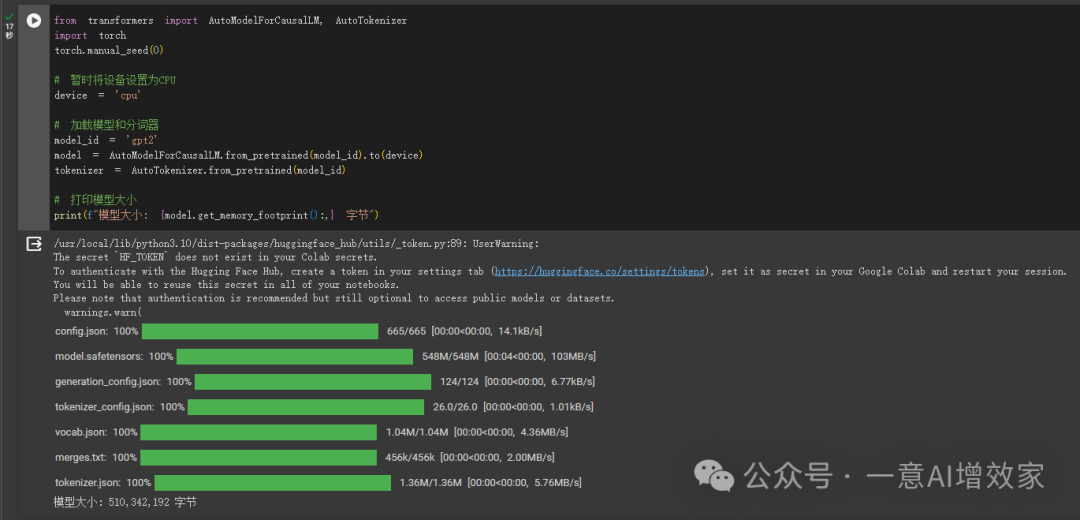Click the UserWarning path output text
1080x520 pixels.
click(x=296, y=243)
